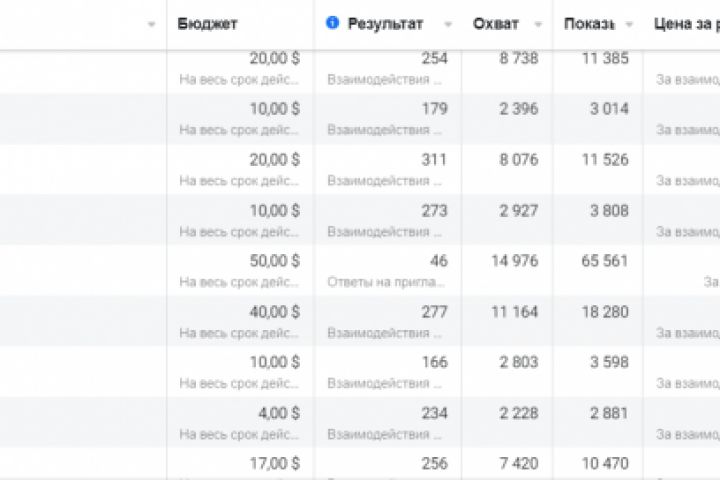The height and width of the screenshot is (480, 720).
Task: Click the Результат column header label
Action: [385, 23]
